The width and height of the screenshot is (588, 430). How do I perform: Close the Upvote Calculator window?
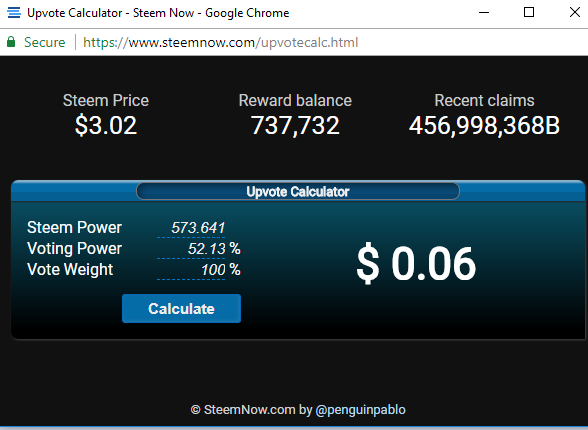coord(574,12)
